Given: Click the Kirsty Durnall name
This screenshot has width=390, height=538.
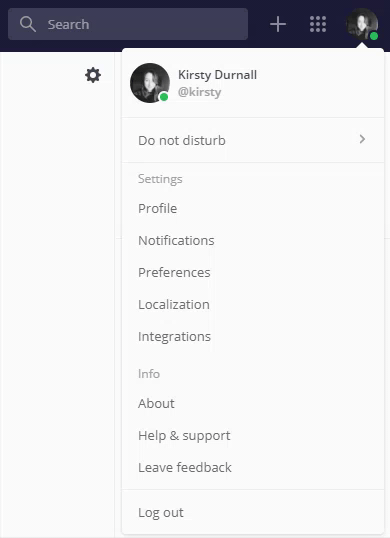Looking at the screenshot, I should tap(217, 75).
